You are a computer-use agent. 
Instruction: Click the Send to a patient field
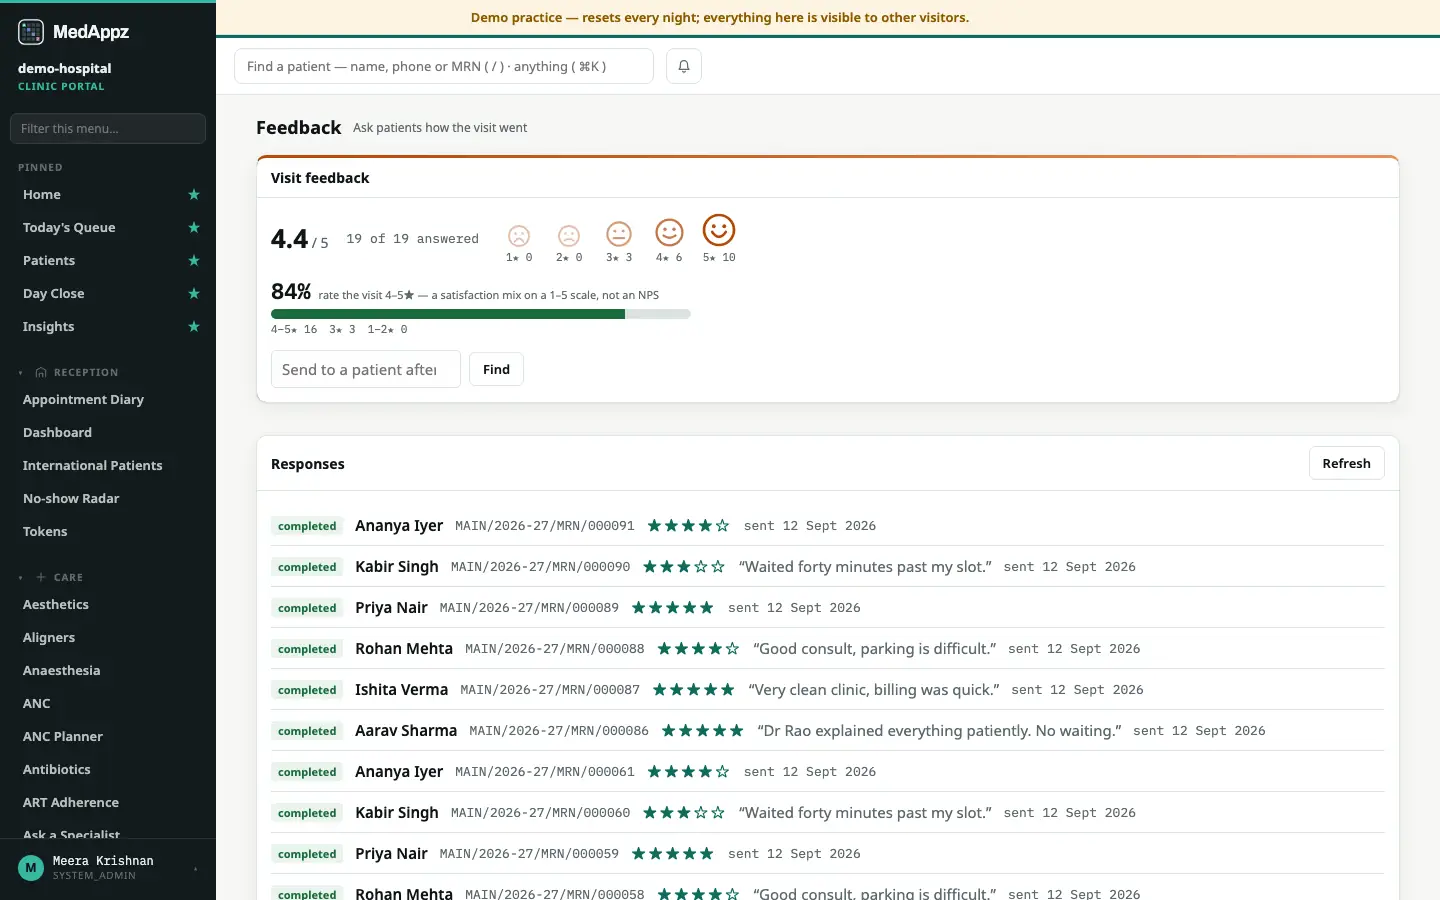click(366, 369)
